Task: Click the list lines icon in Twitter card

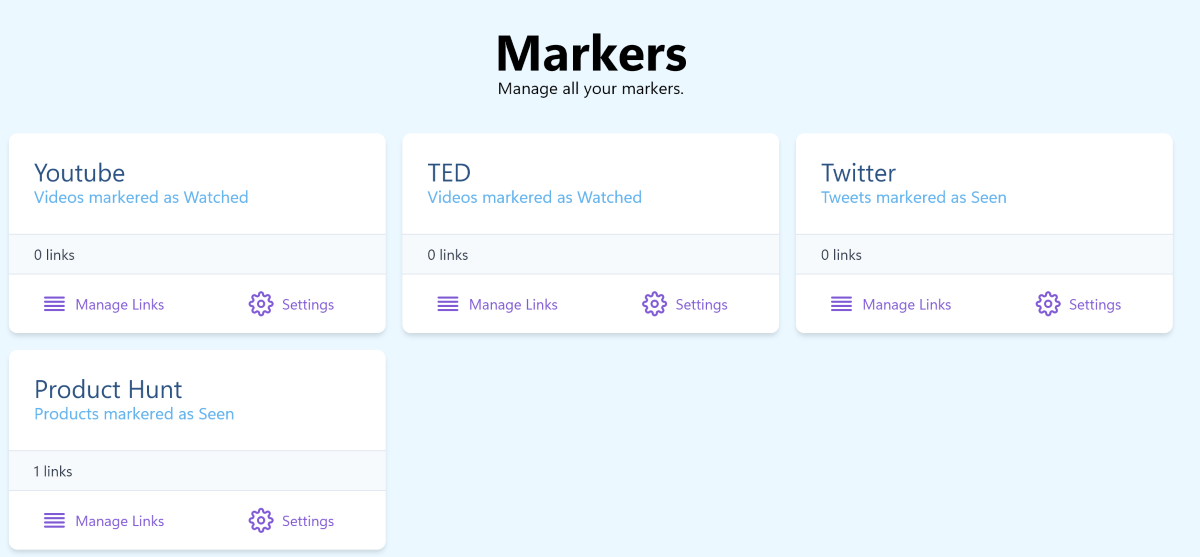Action: point(842,304)
